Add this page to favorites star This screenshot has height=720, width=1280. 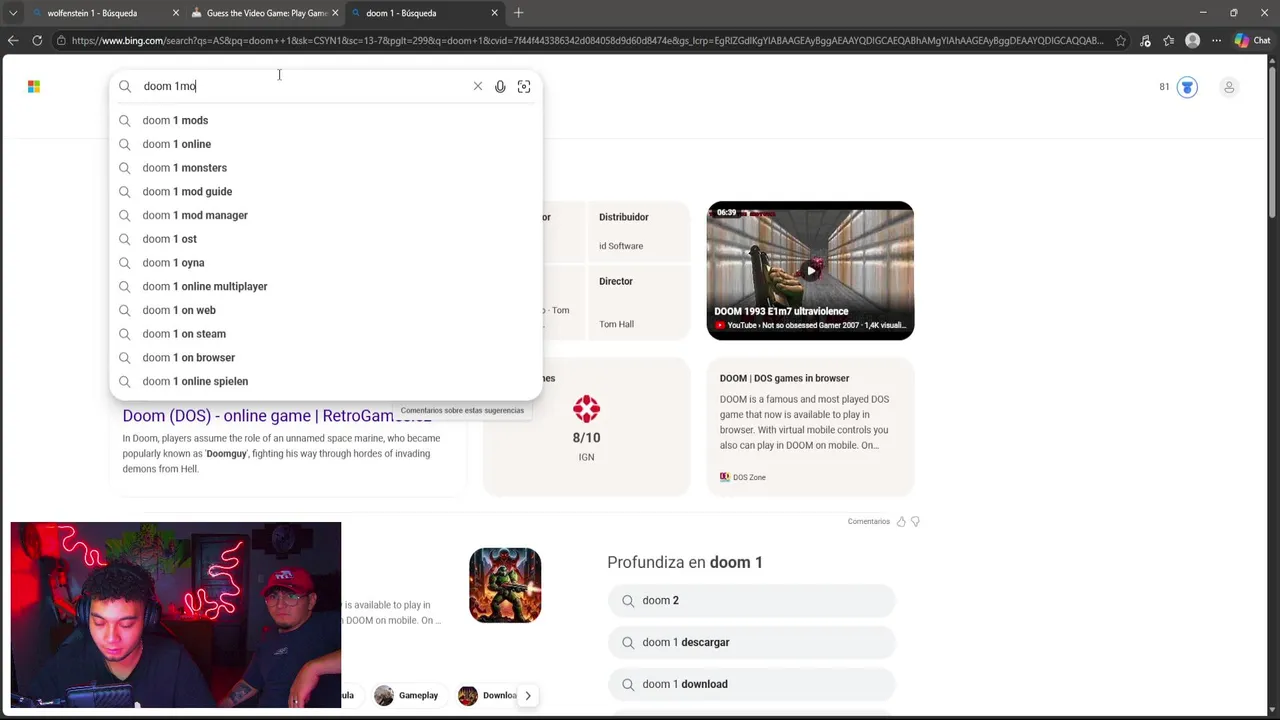tap(1121, 41)
